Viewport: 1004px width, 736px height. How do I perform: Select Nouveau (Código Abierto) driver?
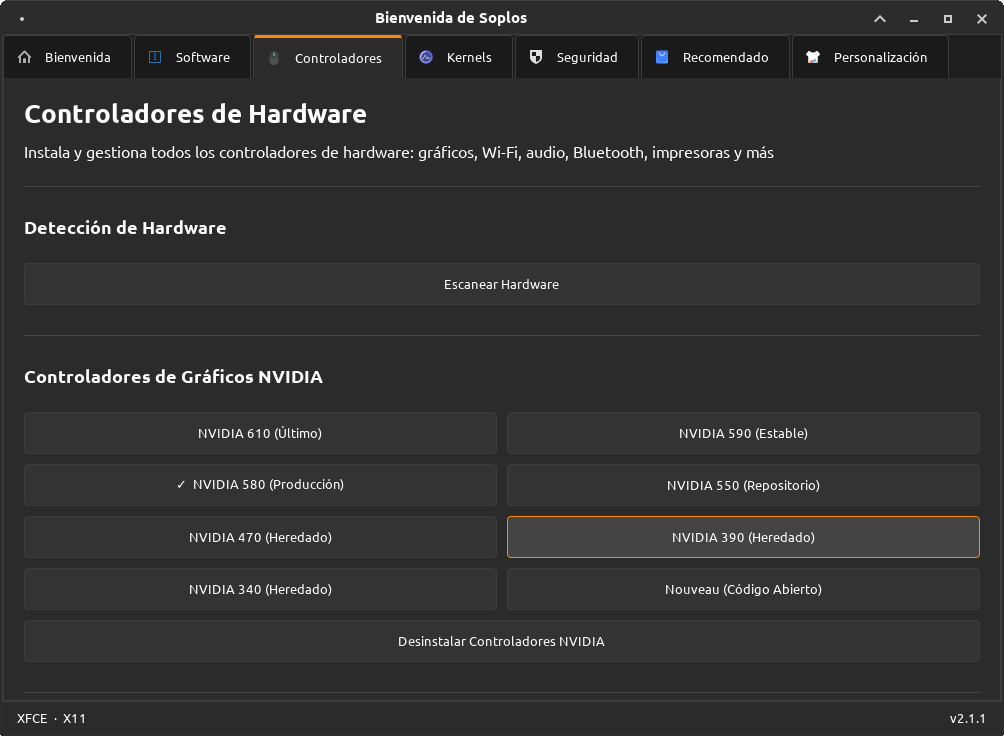pyautogui.click(x=743, y=589)
